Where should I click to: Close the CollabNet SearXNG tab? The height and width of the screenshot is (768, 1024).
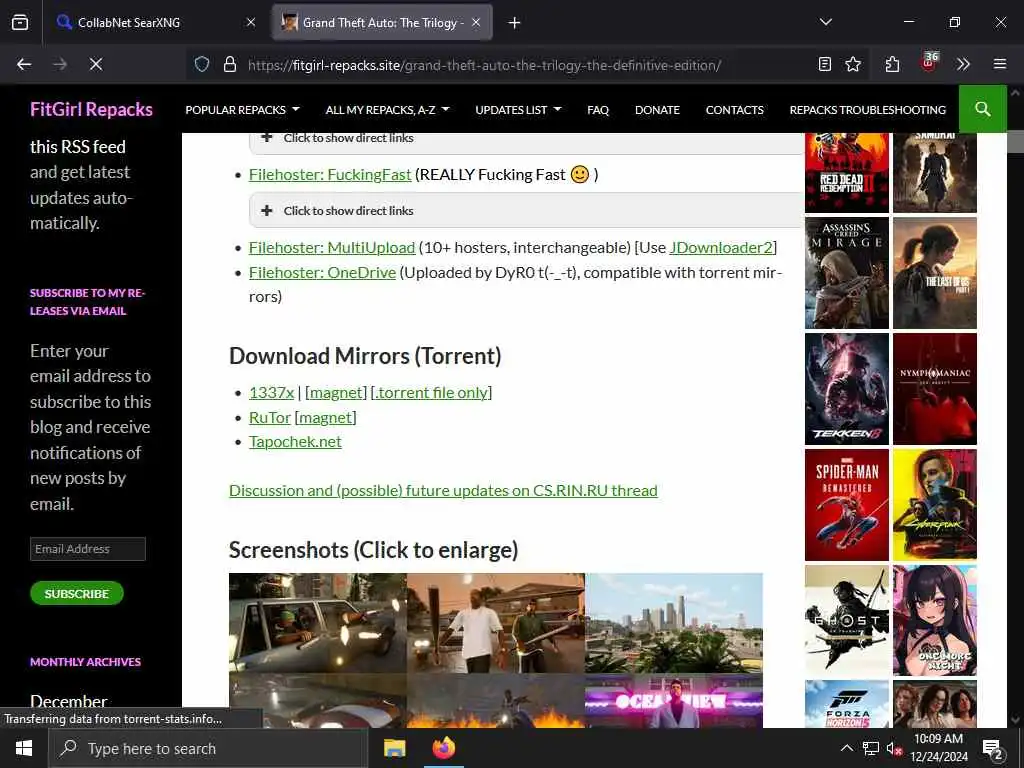[x=251, y=23]
